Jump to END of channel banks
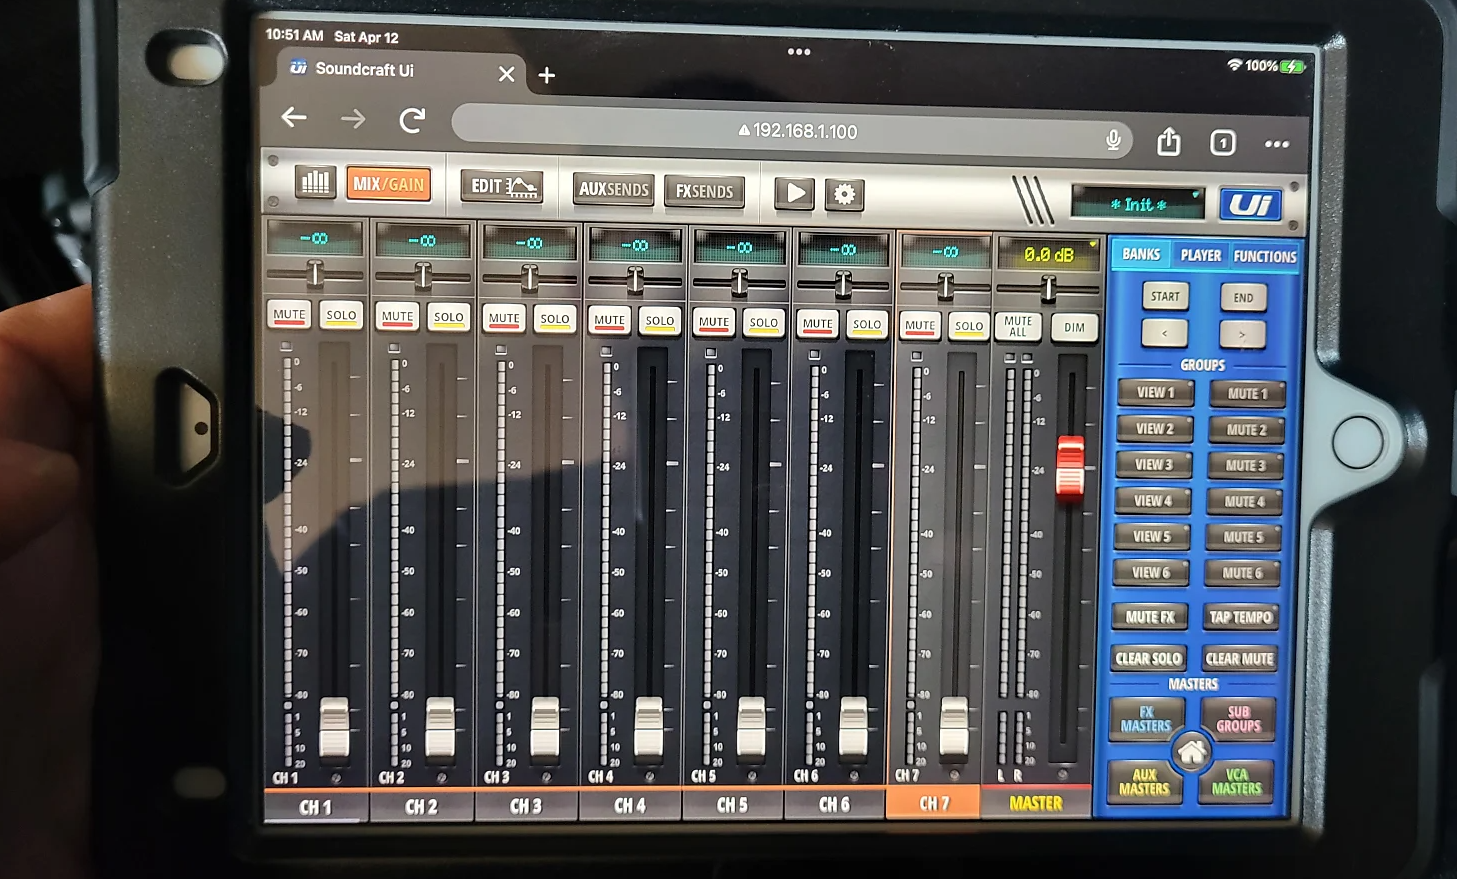 click(1243, 298)
